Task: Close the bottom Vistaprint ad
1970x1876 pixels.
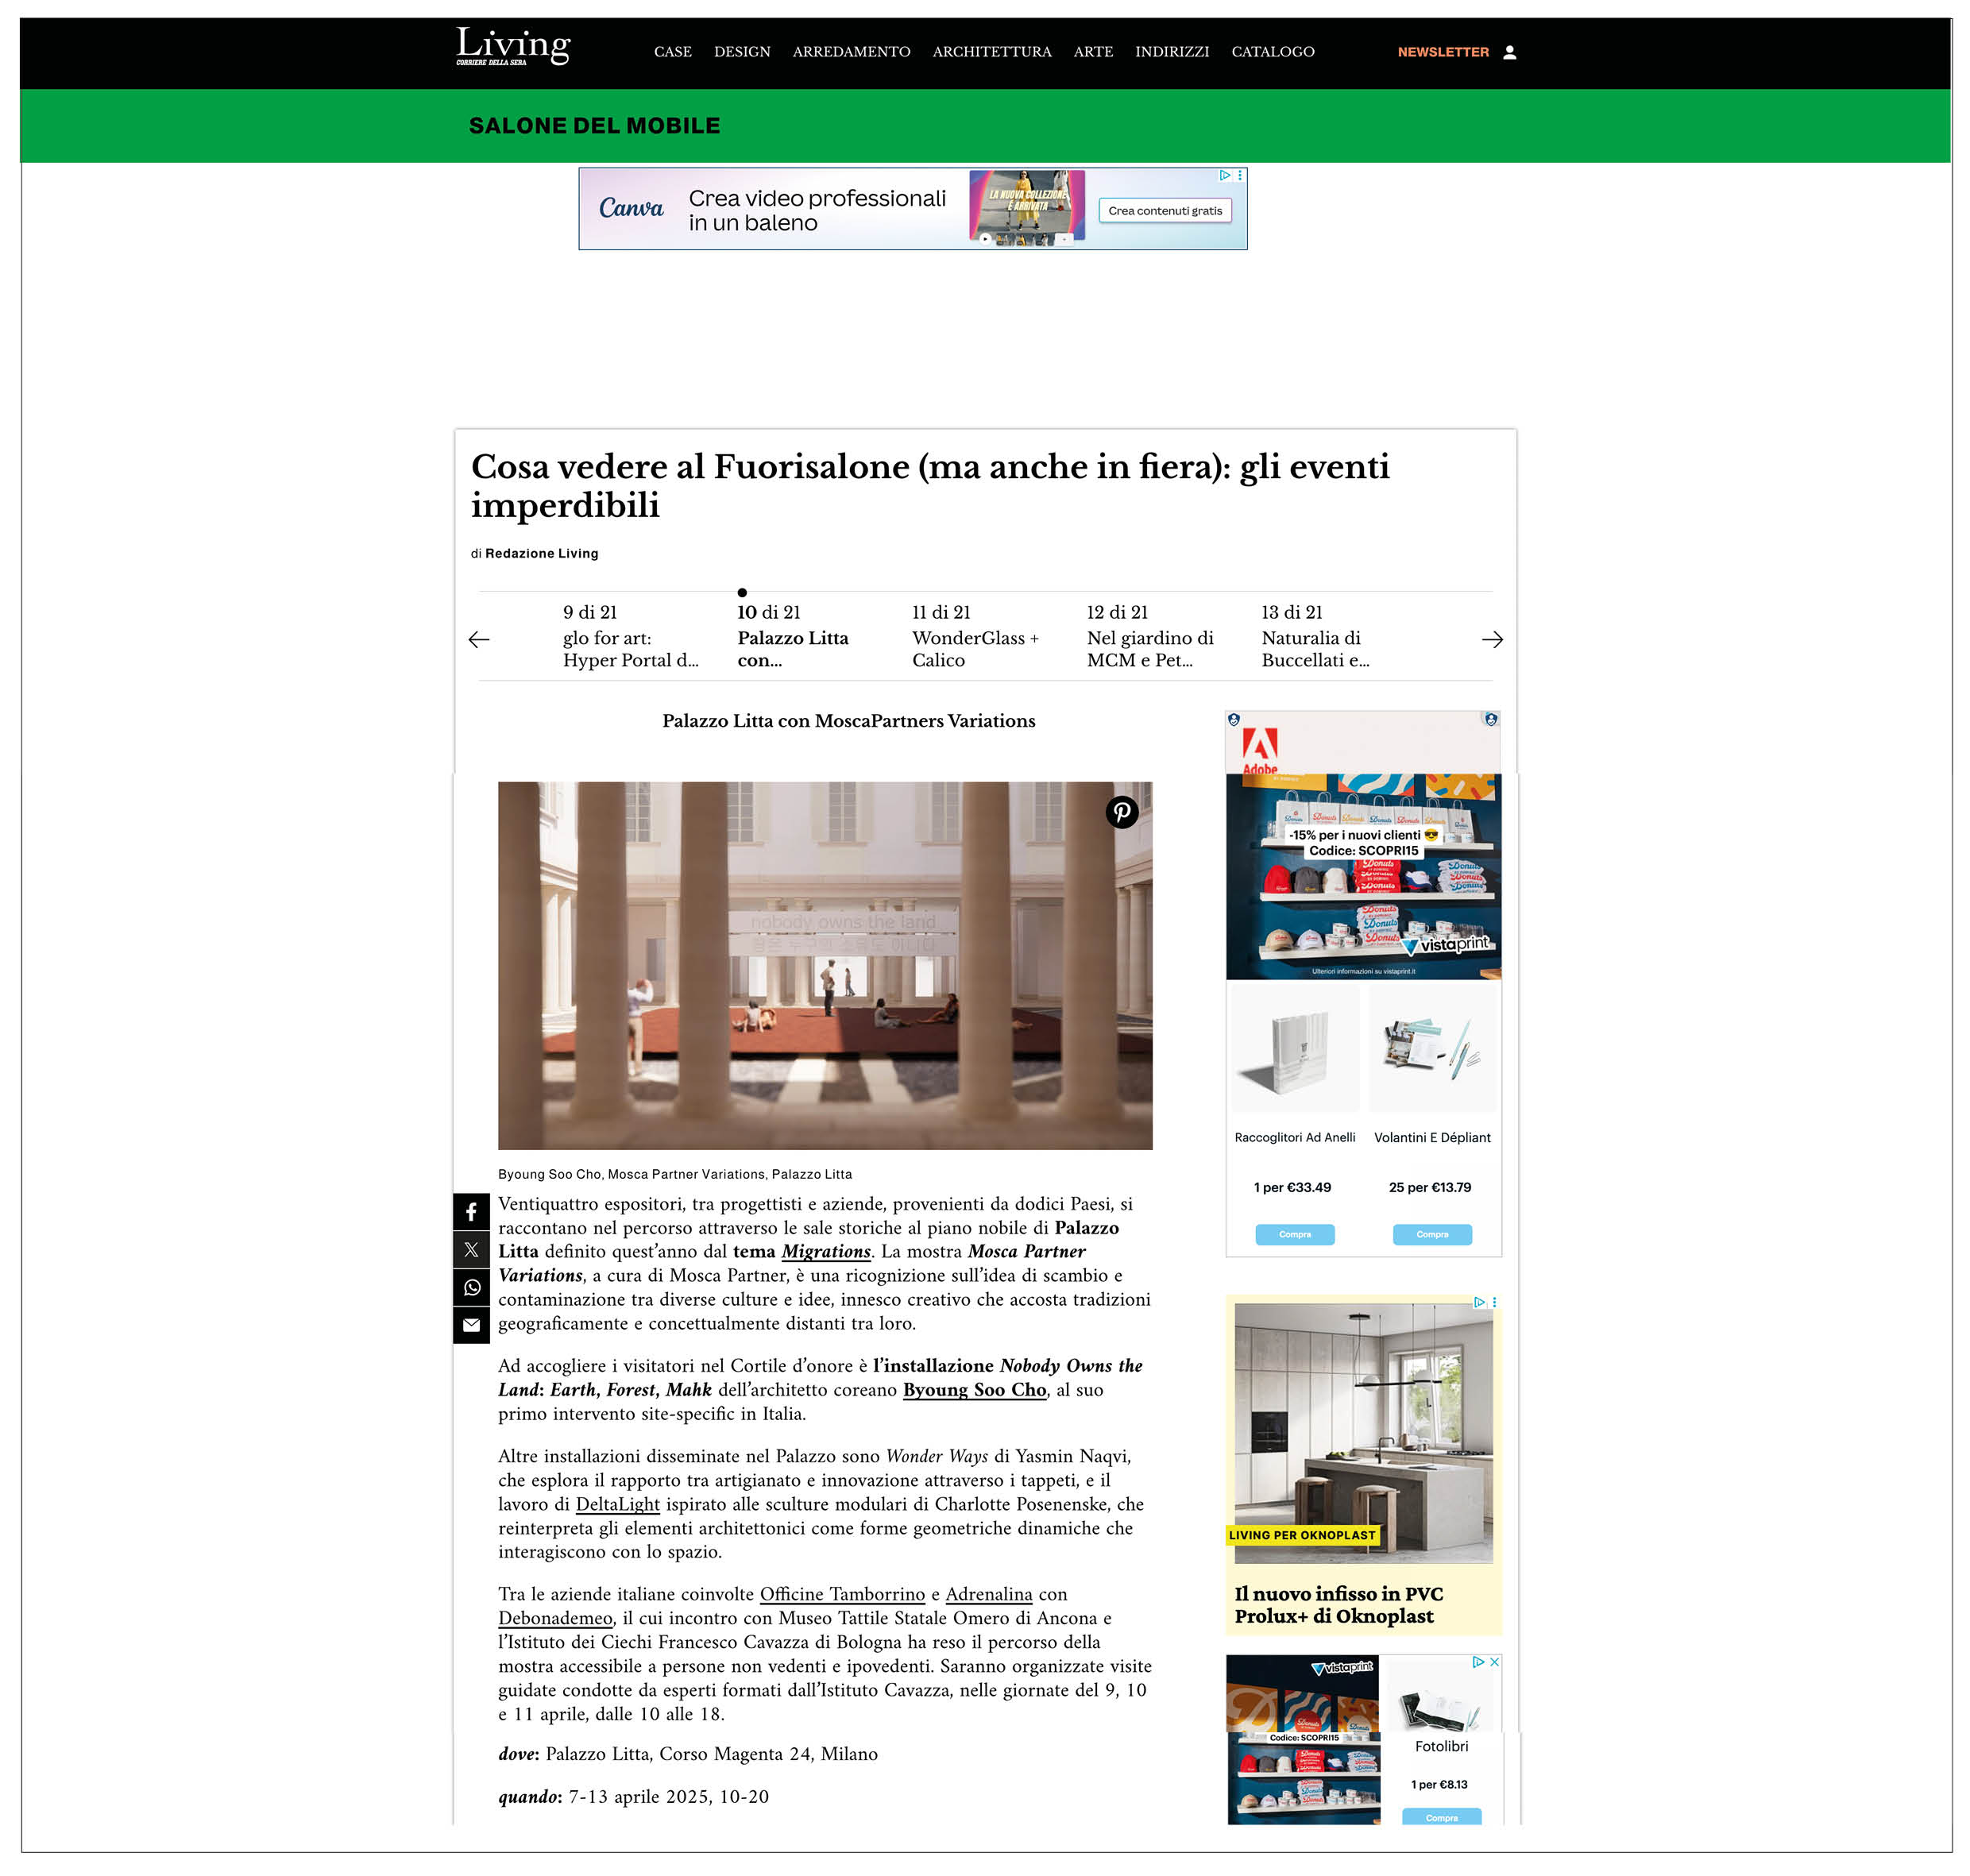Action: click(x=1494, y=1661)
